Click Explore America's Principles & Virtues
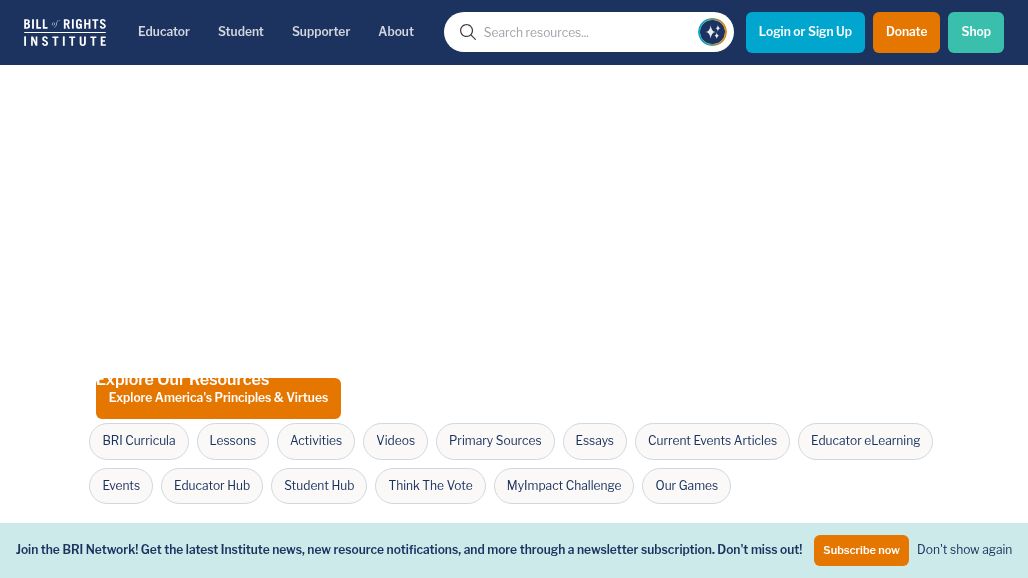The image size is (1028, 578). tap(218, 398)
